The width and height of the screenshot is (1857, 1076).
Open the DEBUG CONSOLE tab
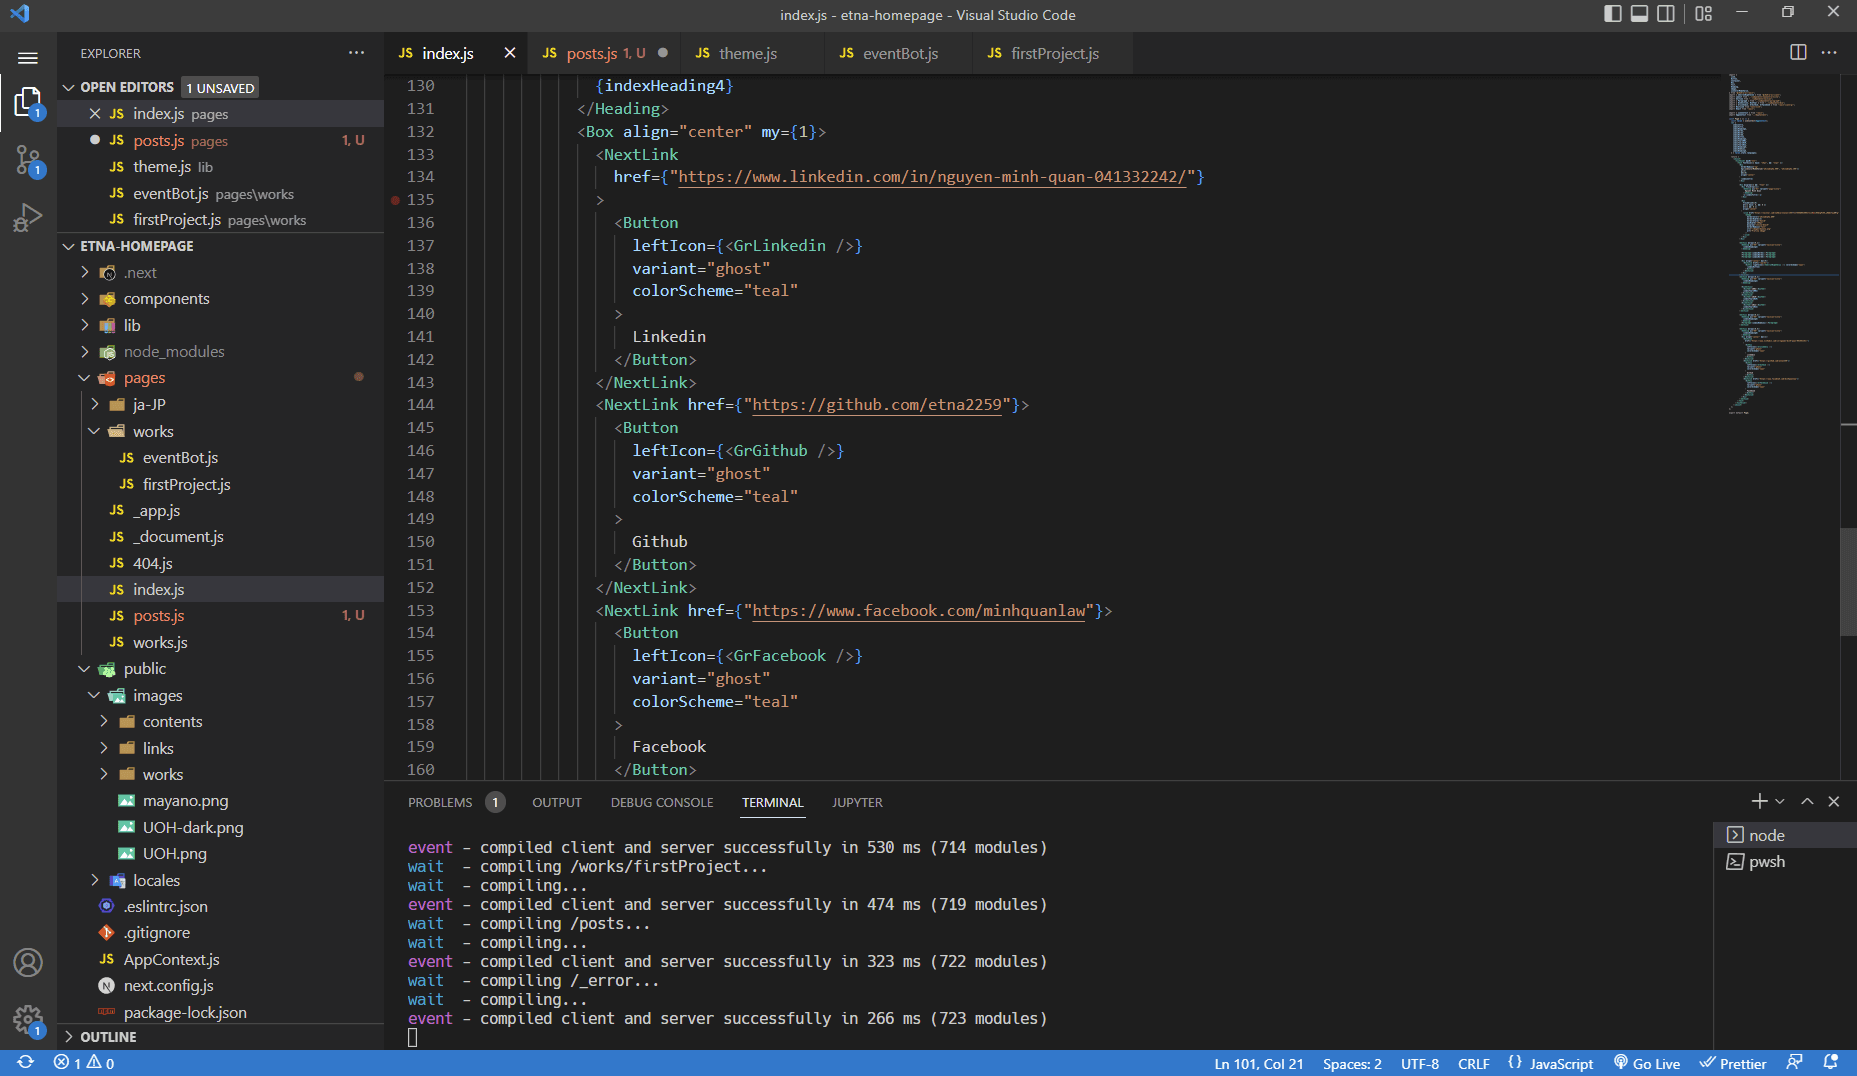point(662,802)
